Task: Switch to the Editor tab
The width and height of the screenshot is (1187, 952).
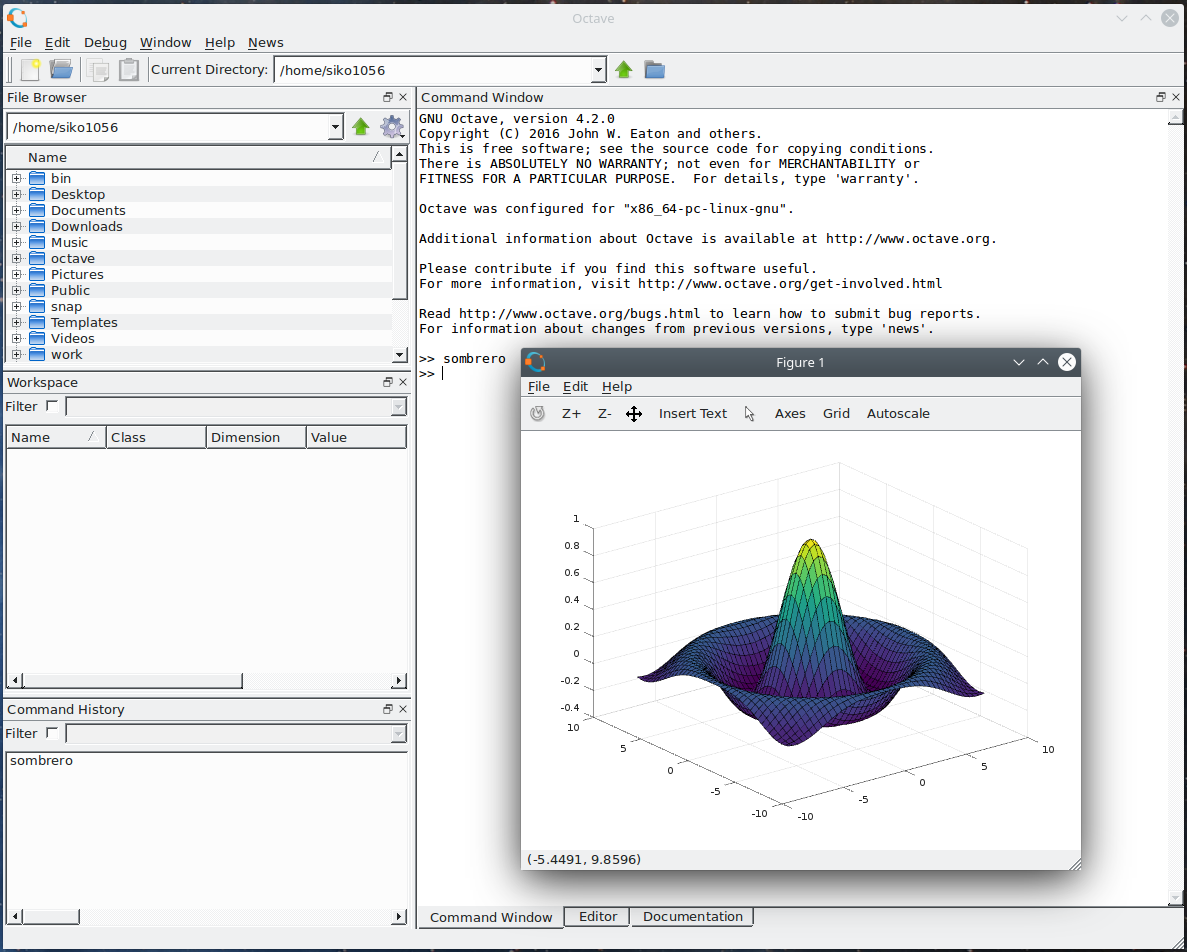Action: pyautogui.click(x=598, y=916)
